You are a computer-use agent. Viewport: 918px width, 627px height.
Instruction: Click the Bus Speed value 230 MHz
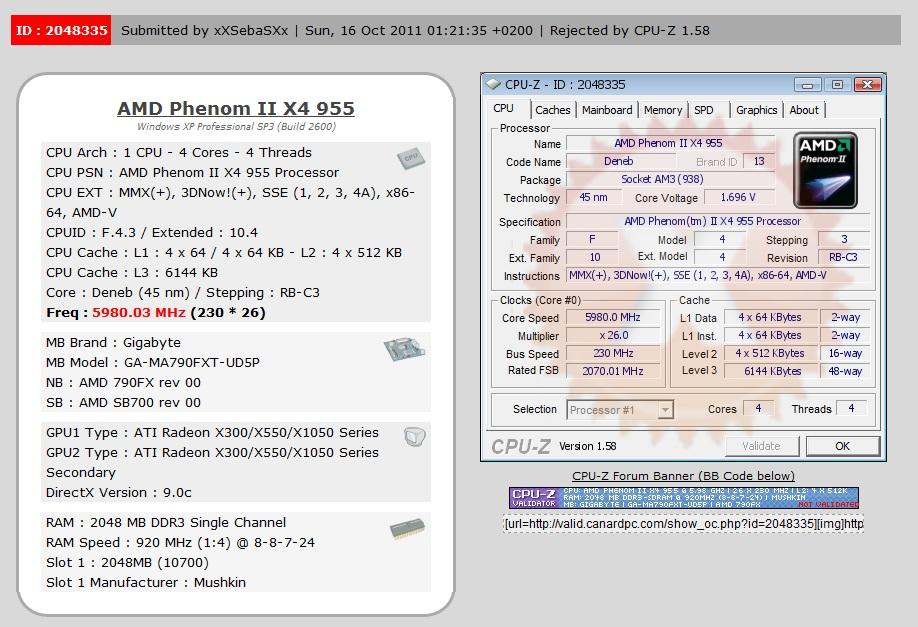tap(613, 354)
